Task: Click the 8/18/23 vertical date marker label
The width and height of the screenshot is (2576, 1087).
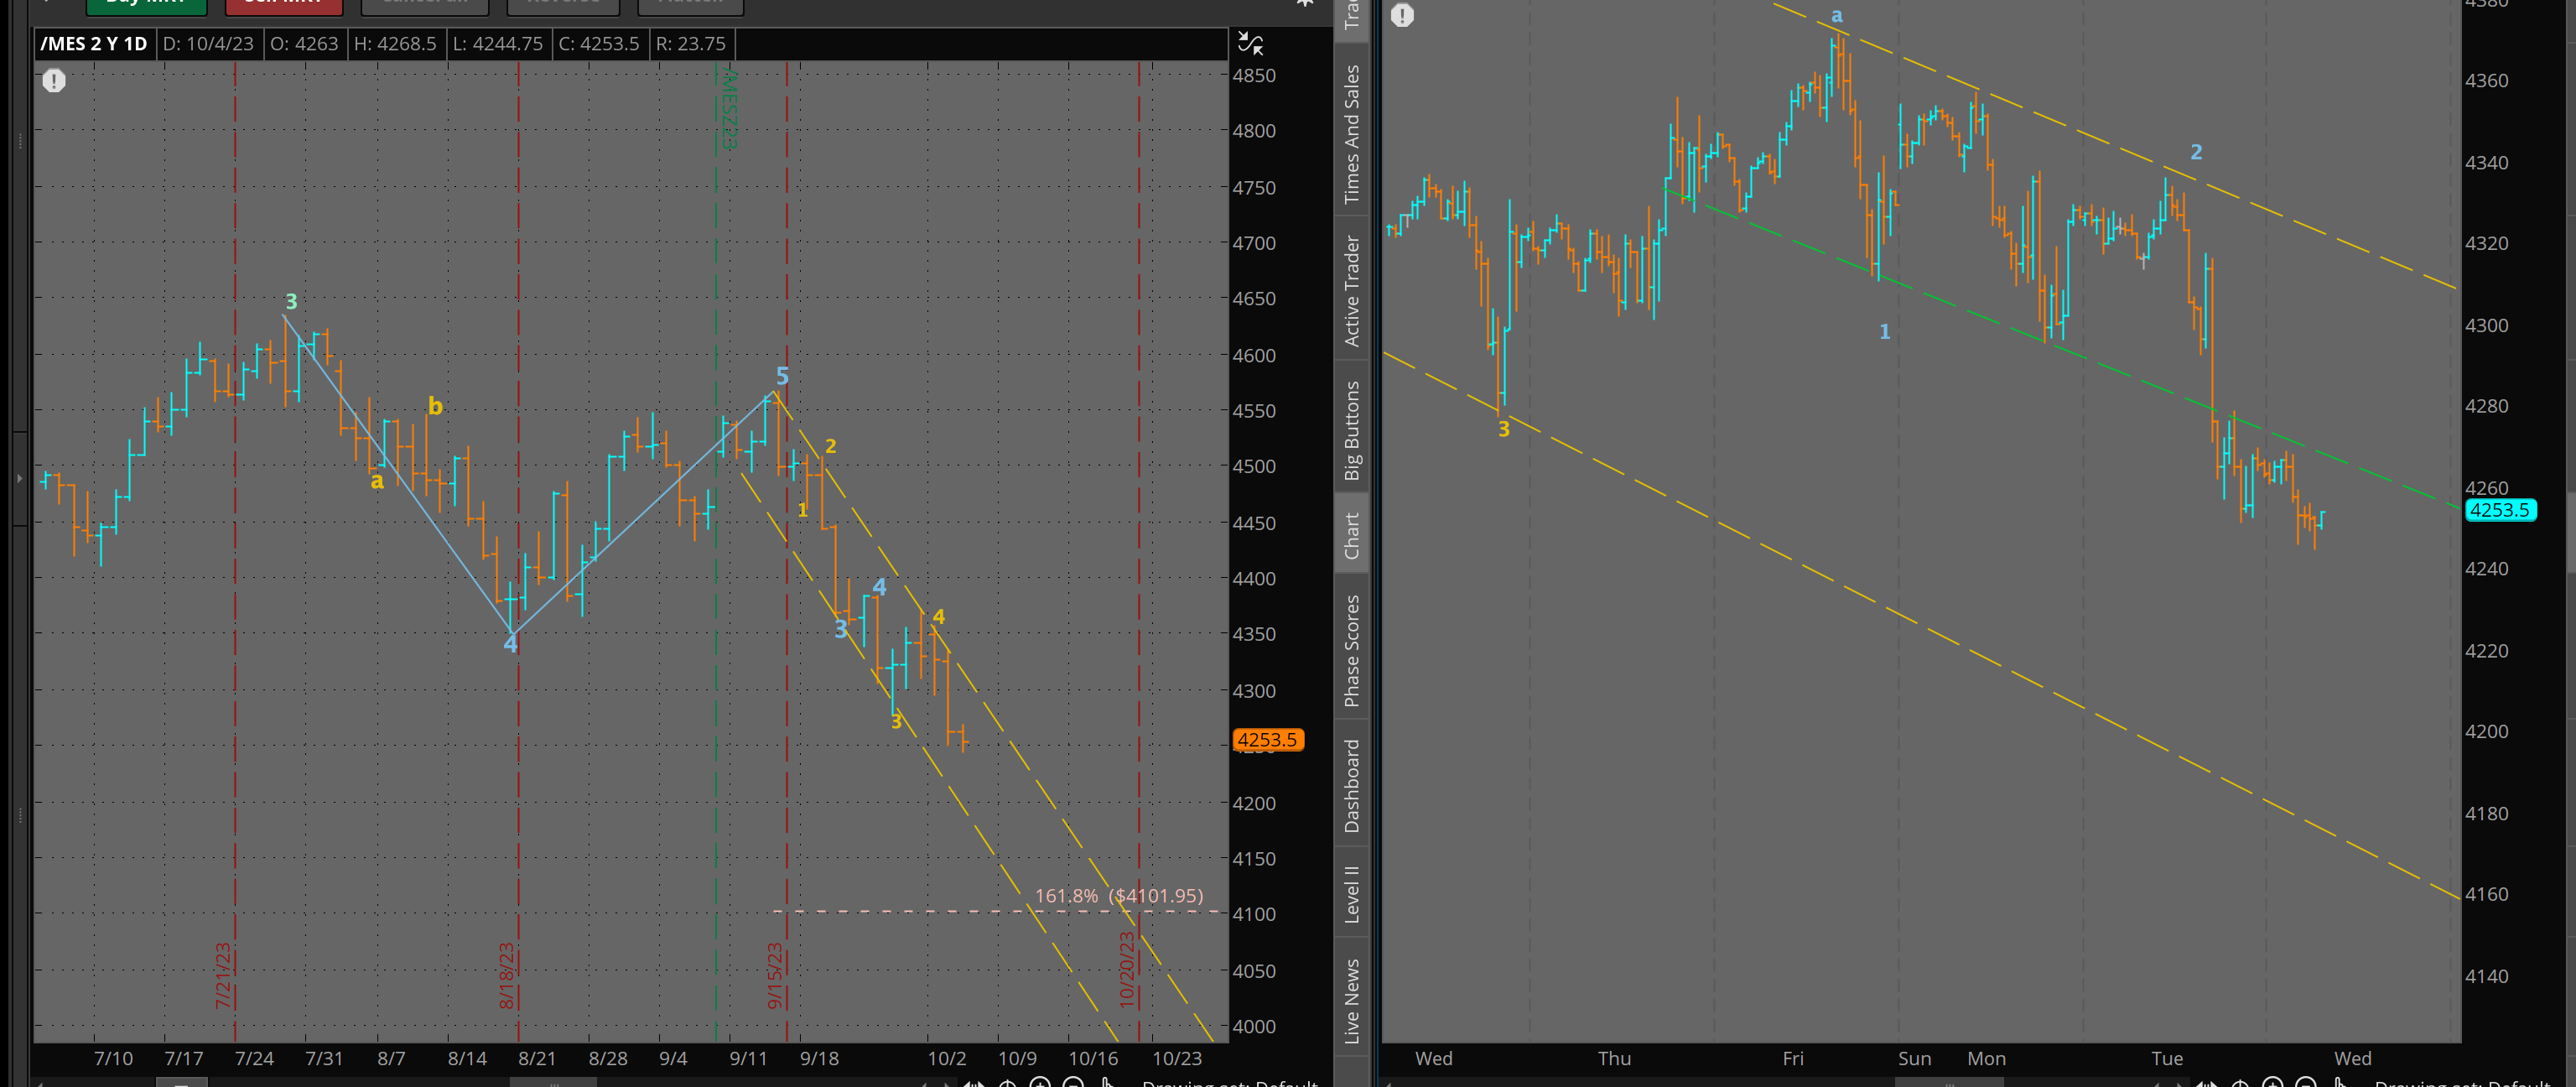Action: click(x=506, y=975)
